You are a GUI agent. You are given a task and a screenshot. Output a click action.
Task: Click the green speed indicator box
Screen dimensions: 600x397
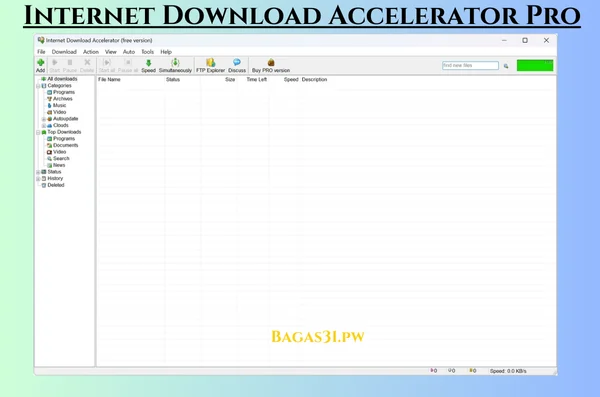[x=535, y=65]
